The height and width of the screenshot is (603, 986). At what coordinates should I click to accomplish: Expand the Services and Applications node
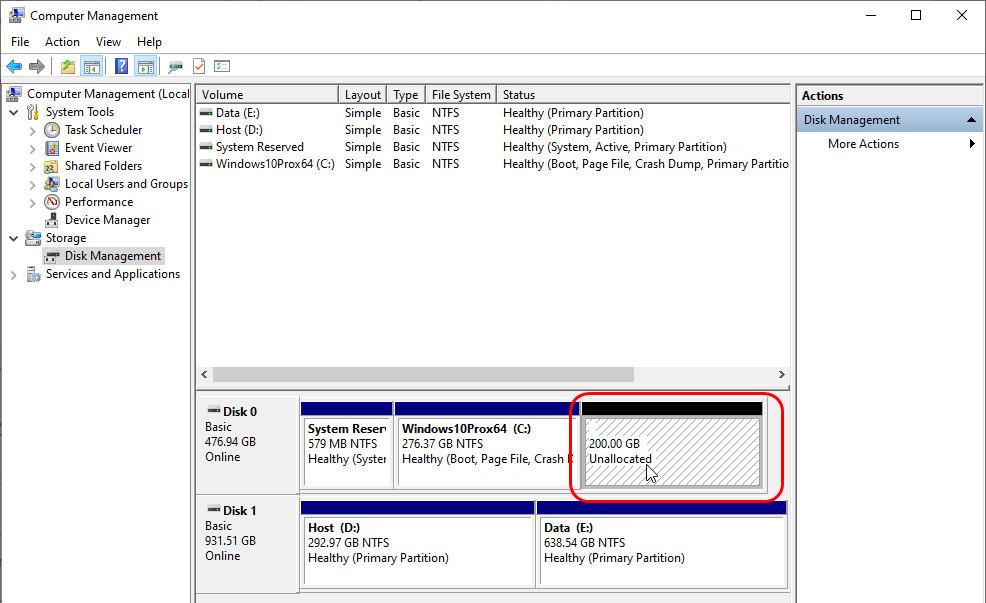pyautogui.click(x=13, y=274)
